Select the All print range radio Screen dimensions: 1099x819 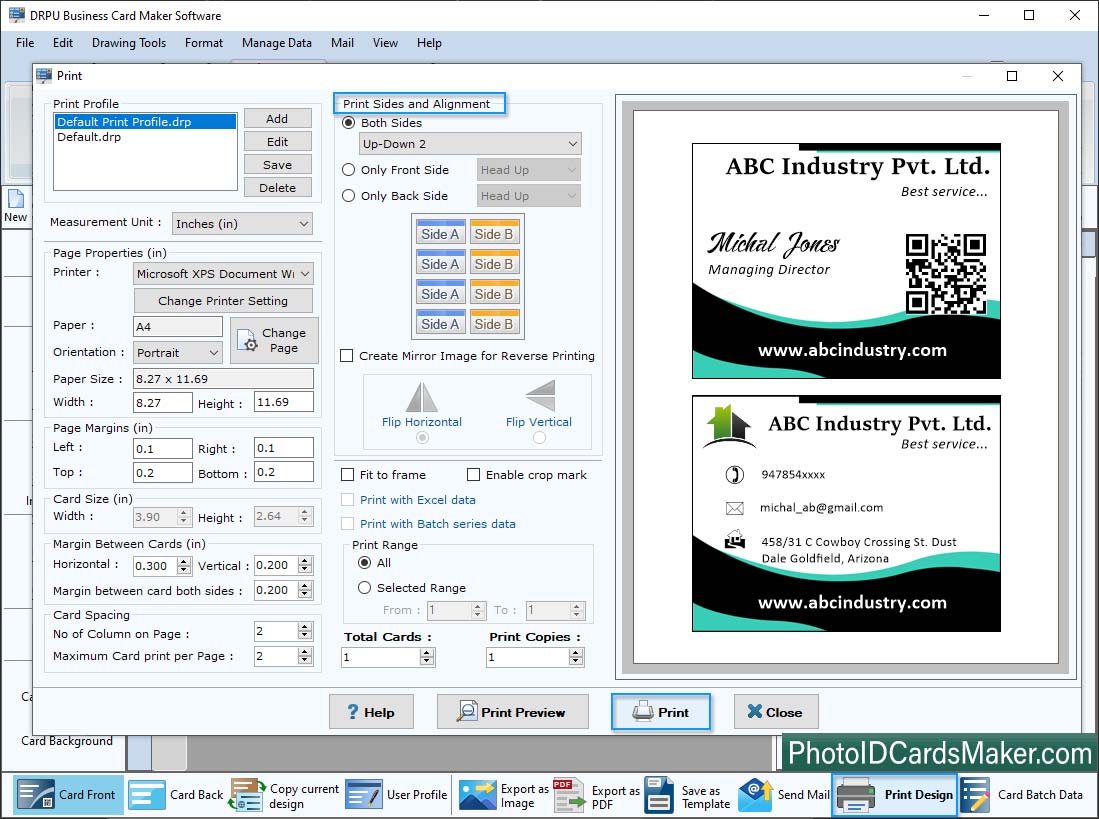pyautogui.click(x=364, y=563)
